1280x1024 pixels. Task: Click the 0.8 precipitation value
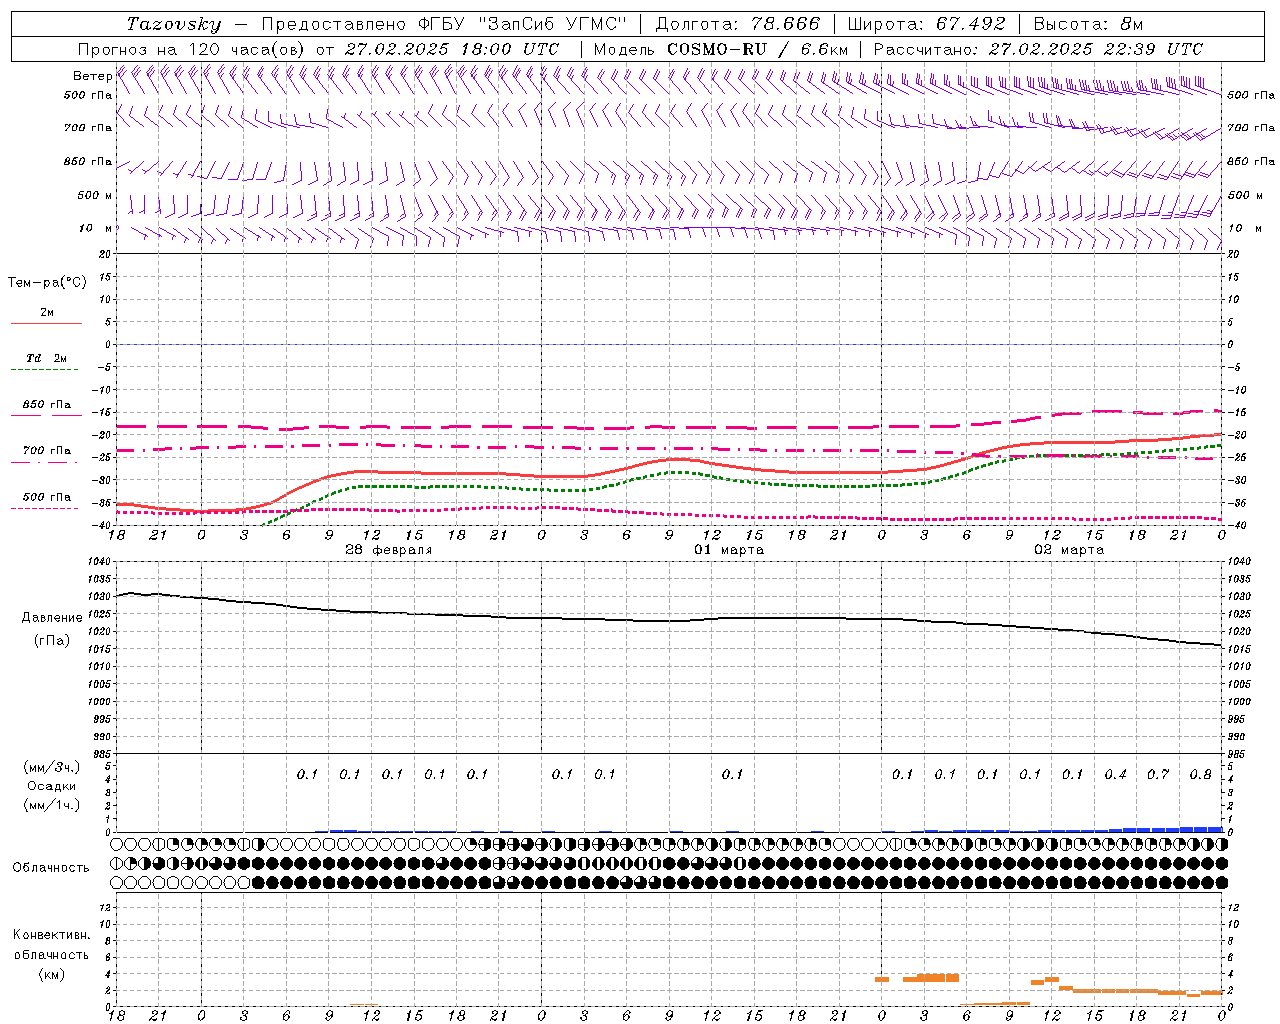pos(1200,775)
